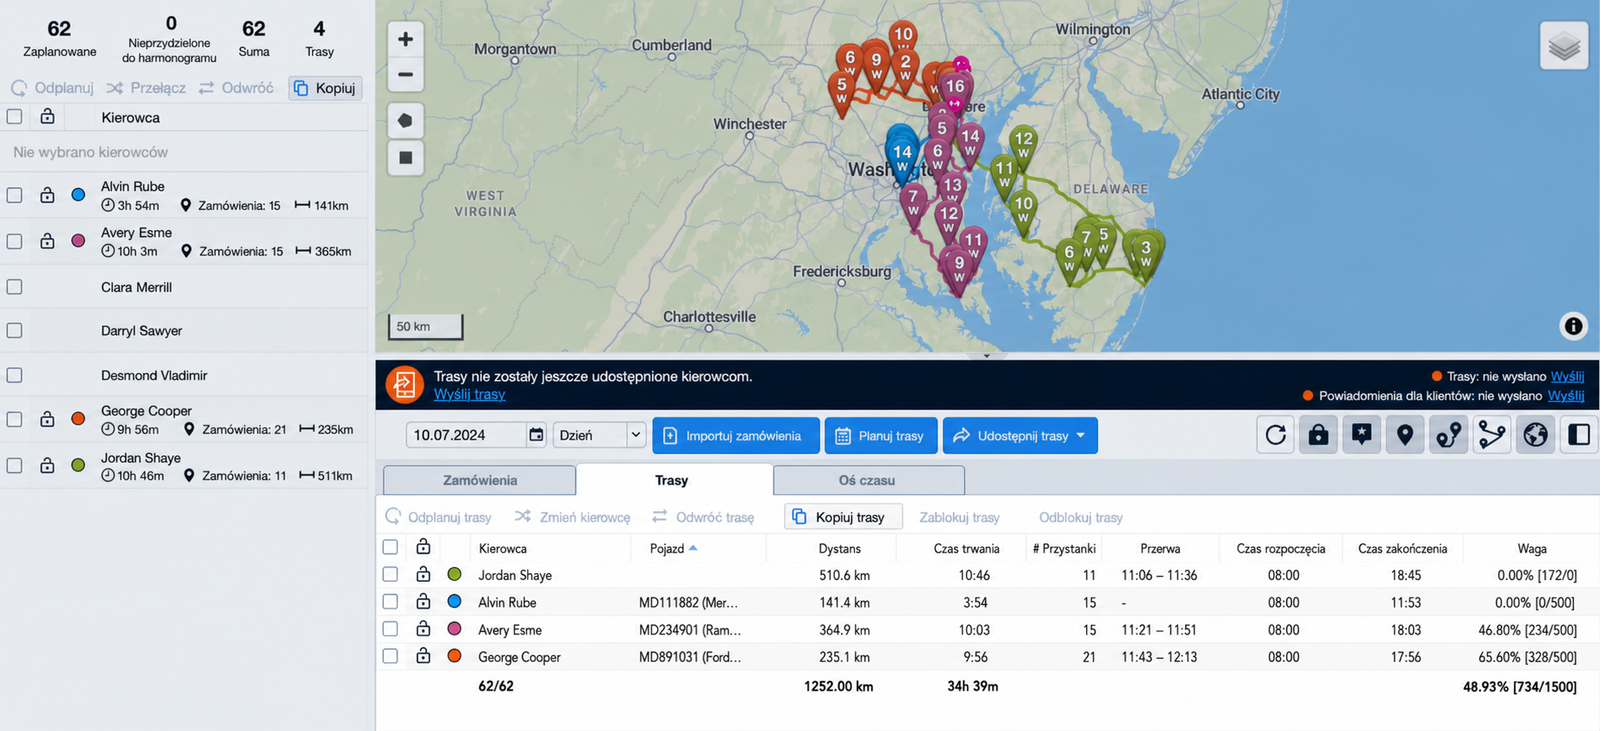
Task: Click the location pin toolbar icon
Action: click(x=1405, y=435)
